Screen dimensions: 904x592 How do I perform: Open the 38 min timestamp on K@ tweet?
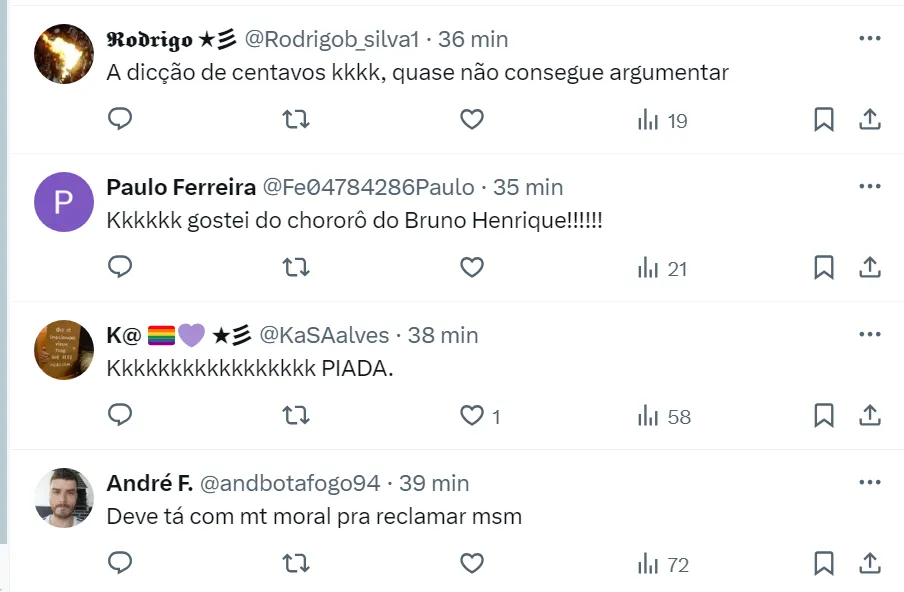[443, 335]
